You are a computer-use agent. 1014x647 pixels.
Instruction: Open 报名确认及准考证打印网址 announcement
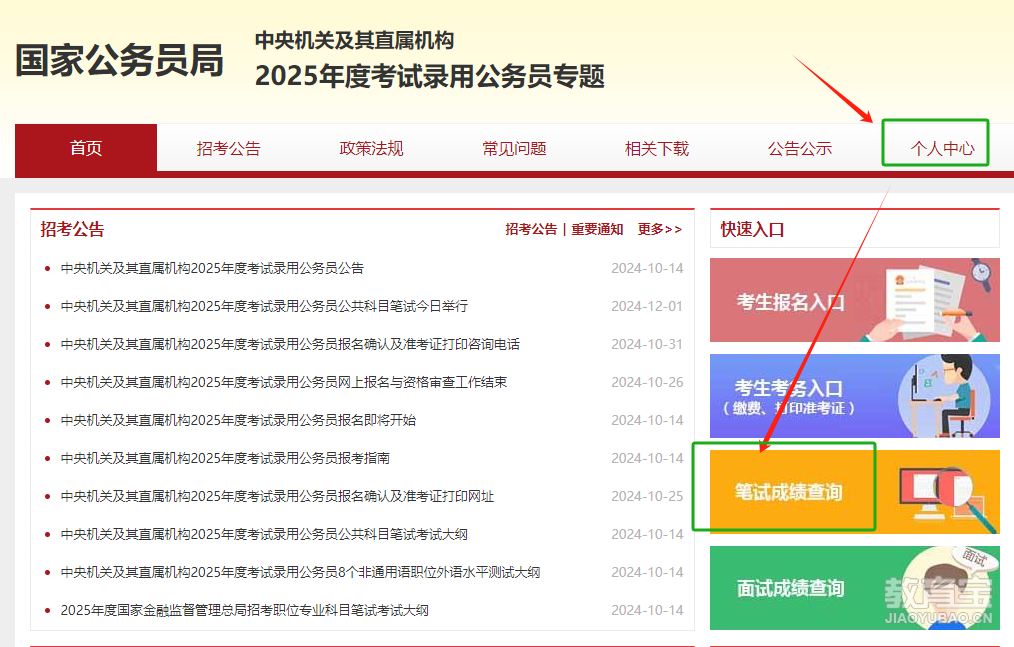[277, 496]
